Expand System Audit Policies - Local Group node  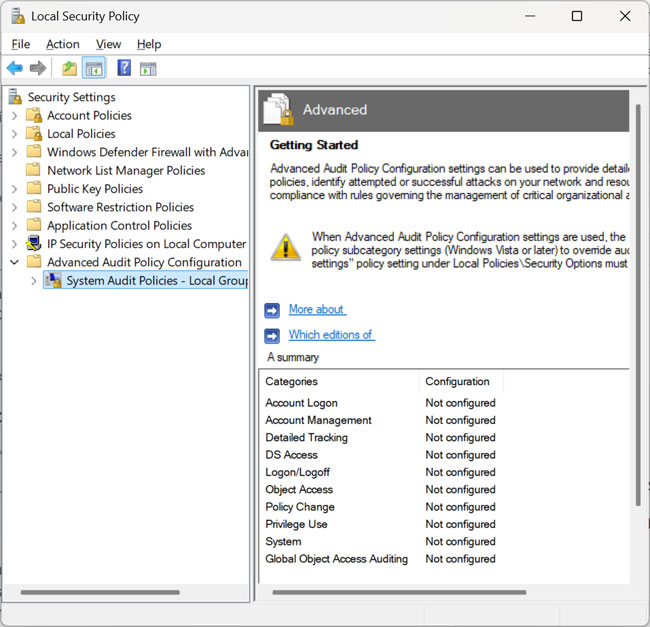[x=34, y=281]
